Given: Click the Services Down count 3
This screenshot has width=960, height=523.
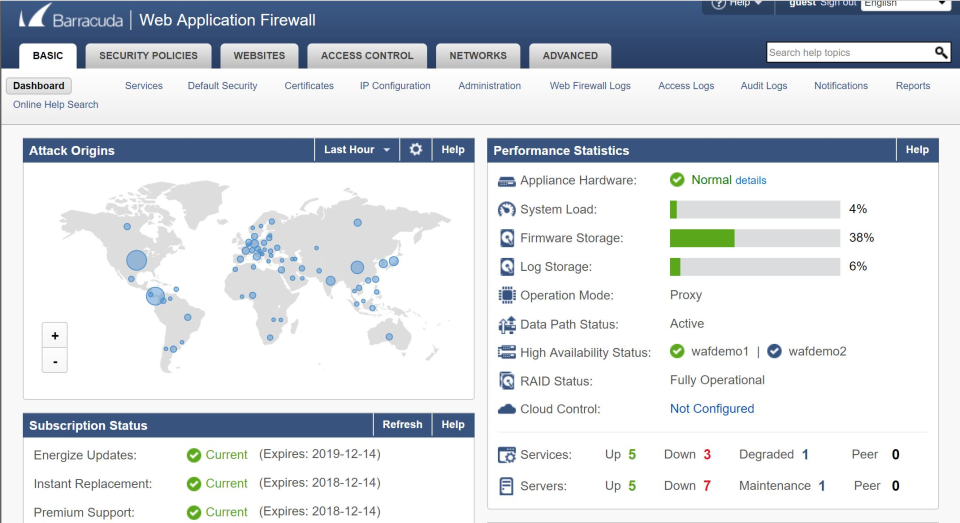Looking at the screenshot, I should tap(707, 454).
